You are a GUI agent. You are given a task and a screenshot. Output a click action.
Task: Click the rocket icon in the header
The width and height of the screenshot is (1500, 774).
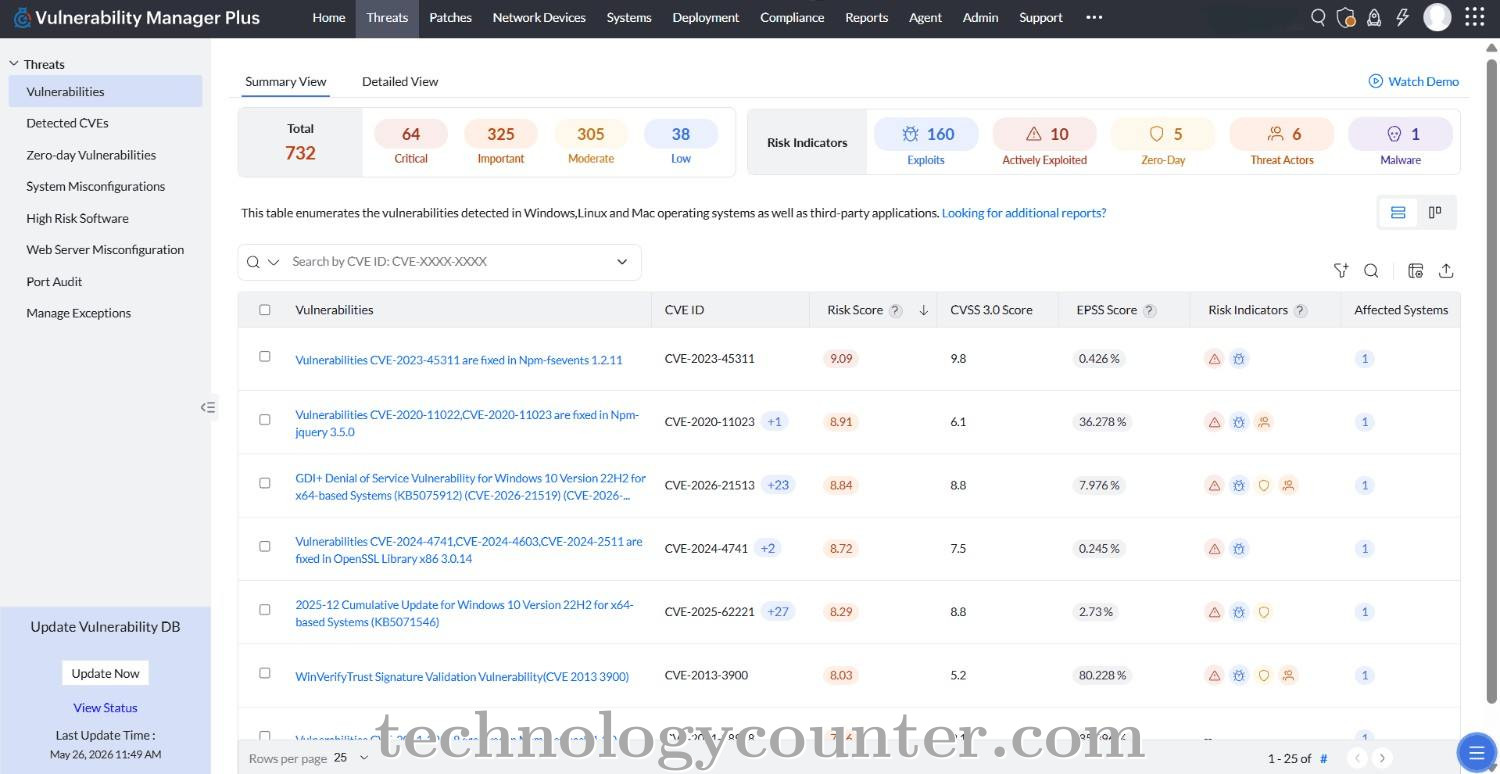point(1374,17)
